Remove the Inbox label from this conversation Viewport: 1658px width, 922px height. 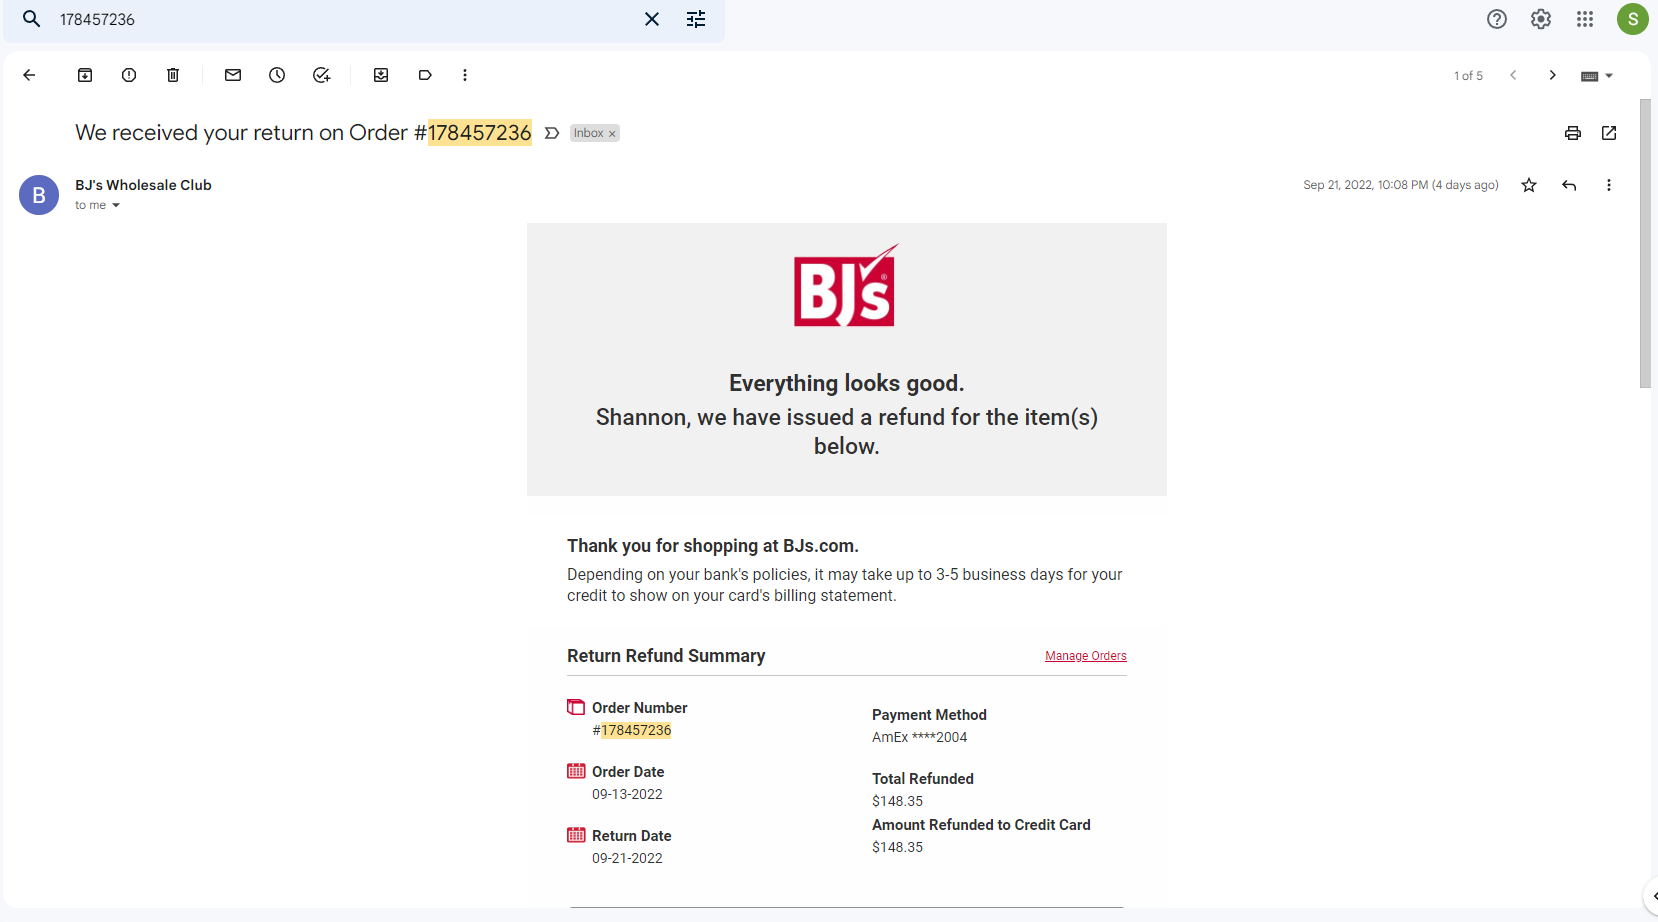[612, 134]
